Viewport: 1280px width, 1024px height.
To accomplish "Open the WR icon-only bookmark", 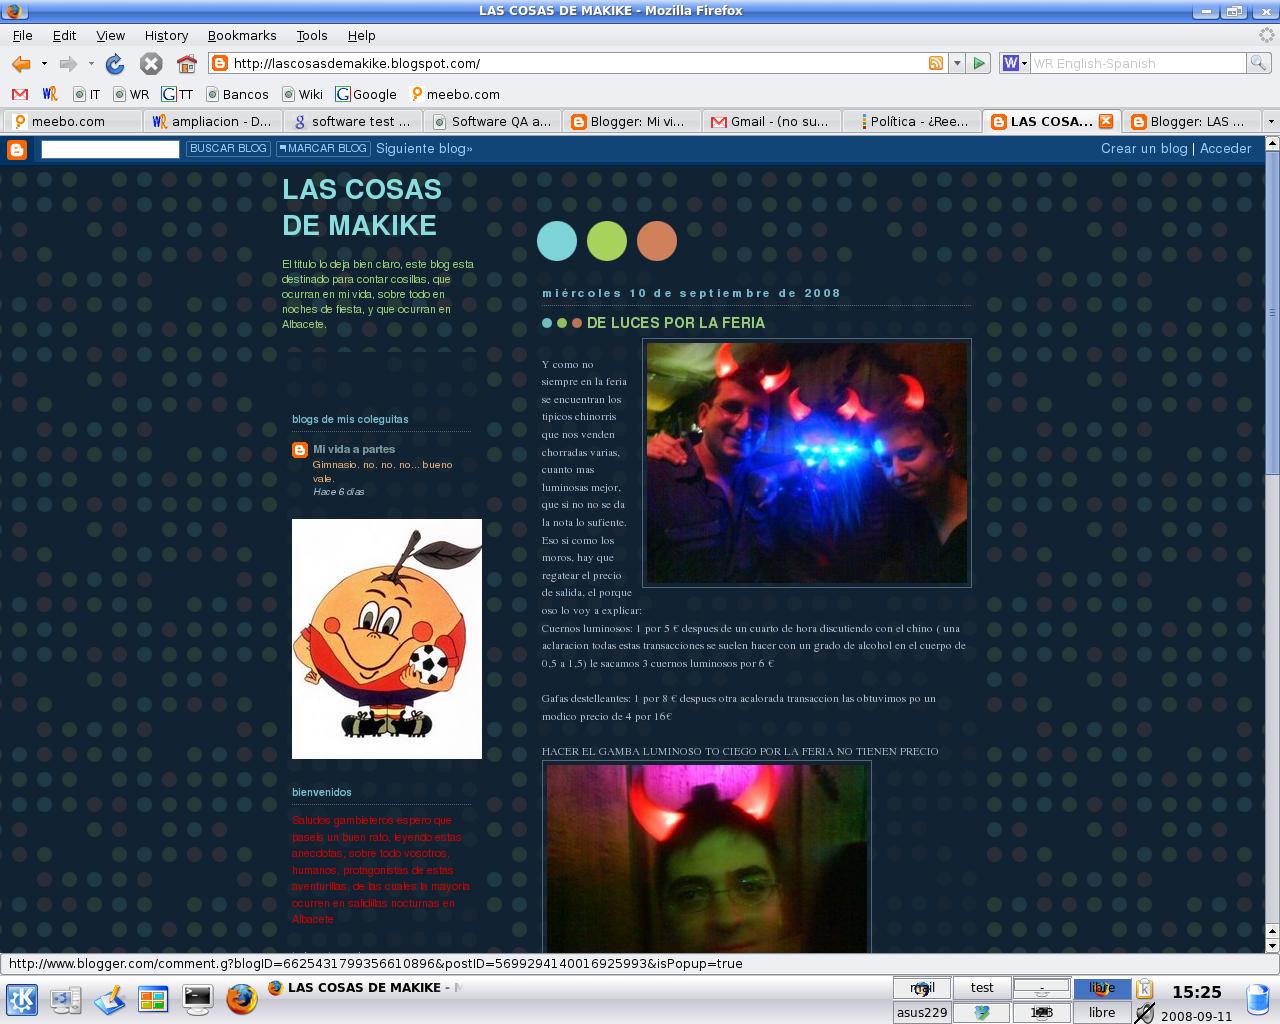I will [x=50, y=94].
